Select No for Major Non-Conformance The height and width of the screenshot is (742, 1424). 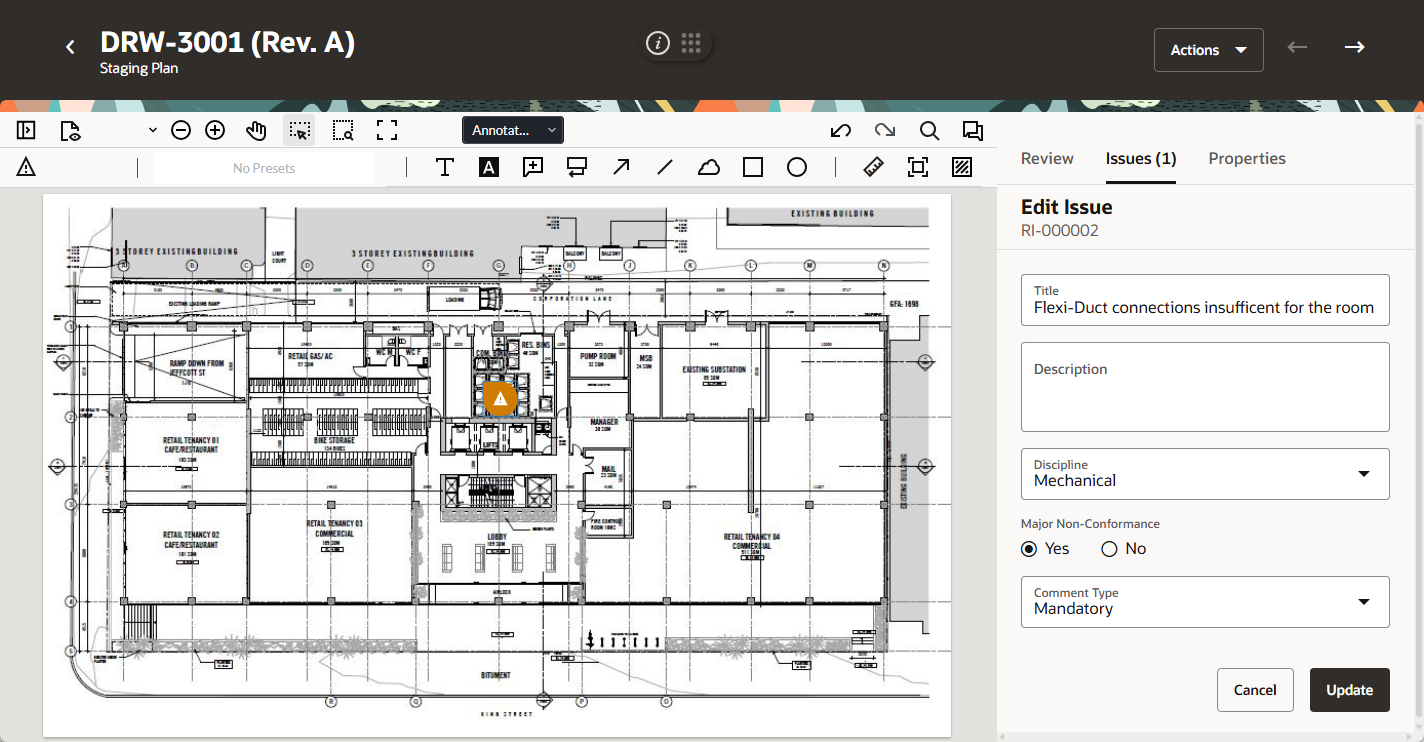(1109, 548)
